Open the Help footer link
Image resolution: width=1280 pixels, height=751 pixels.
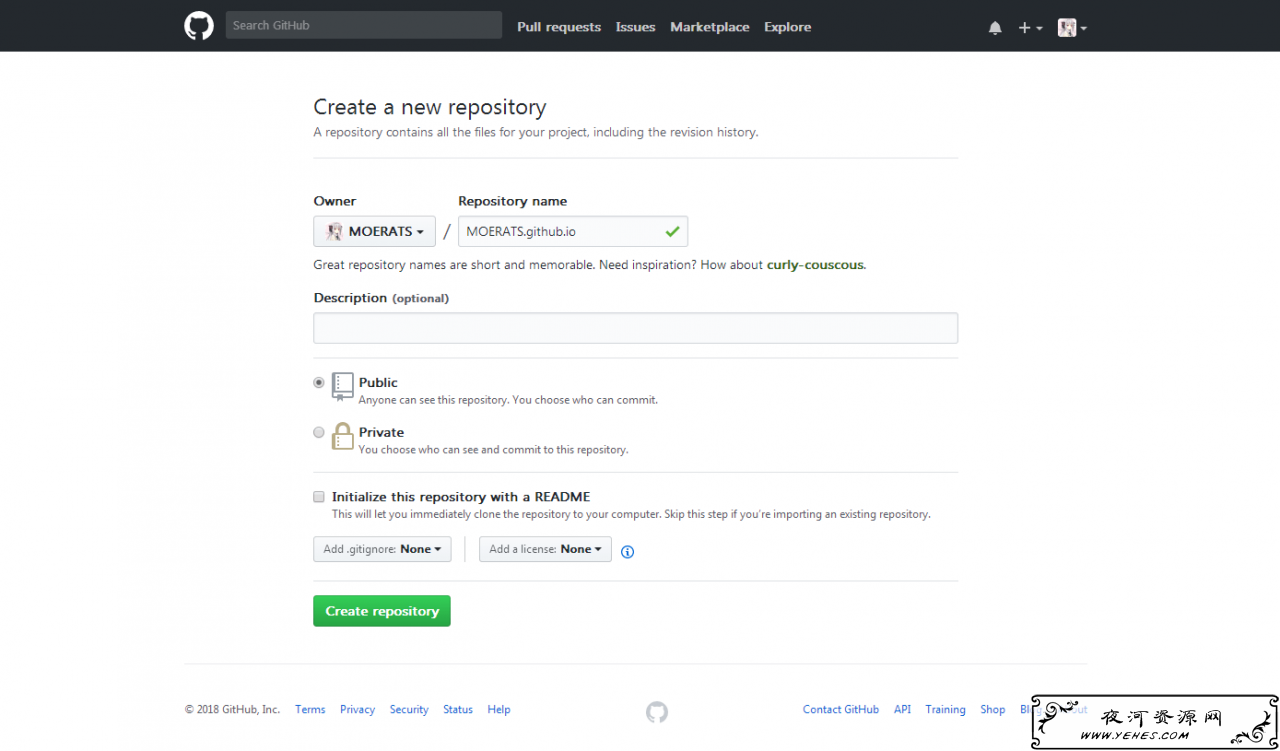pos(499,709)
